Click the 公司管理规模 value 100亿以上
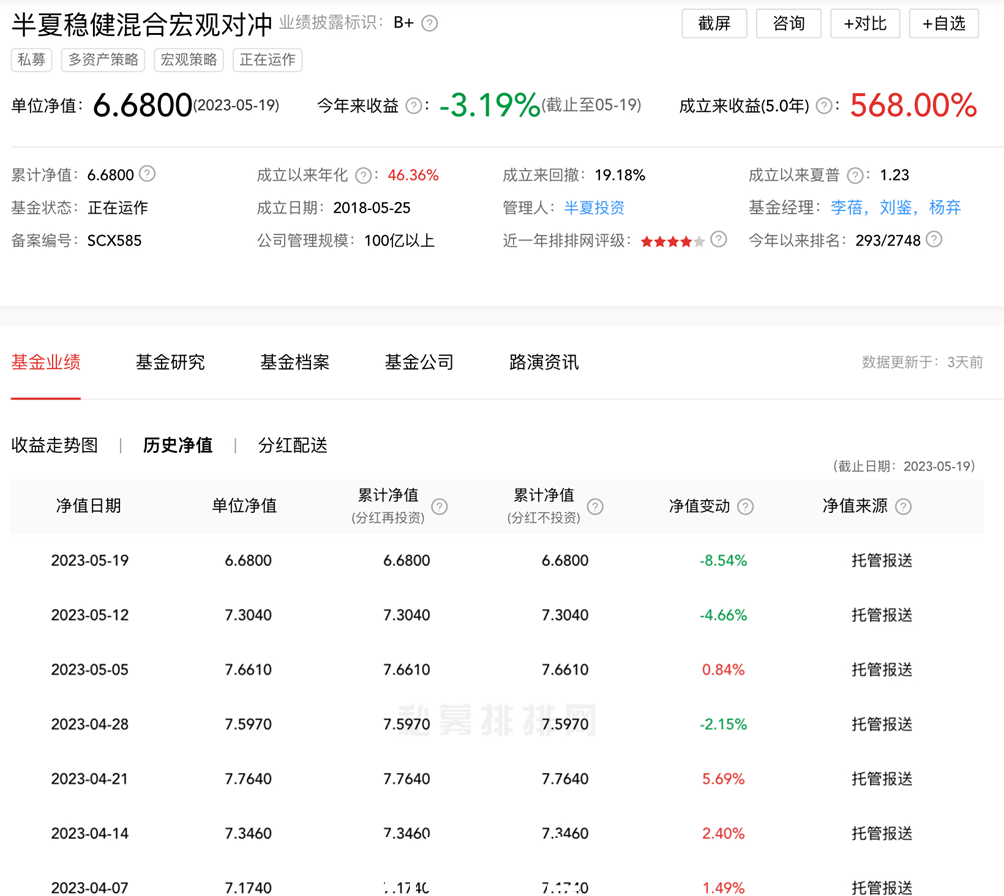The image size is (1004, 896). click(400, 241)
